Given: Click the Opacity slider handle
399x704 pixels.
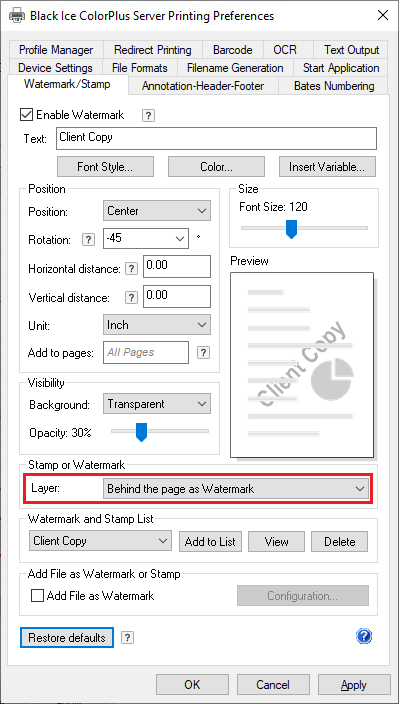Looking at the screenshot, I should 141,432.
